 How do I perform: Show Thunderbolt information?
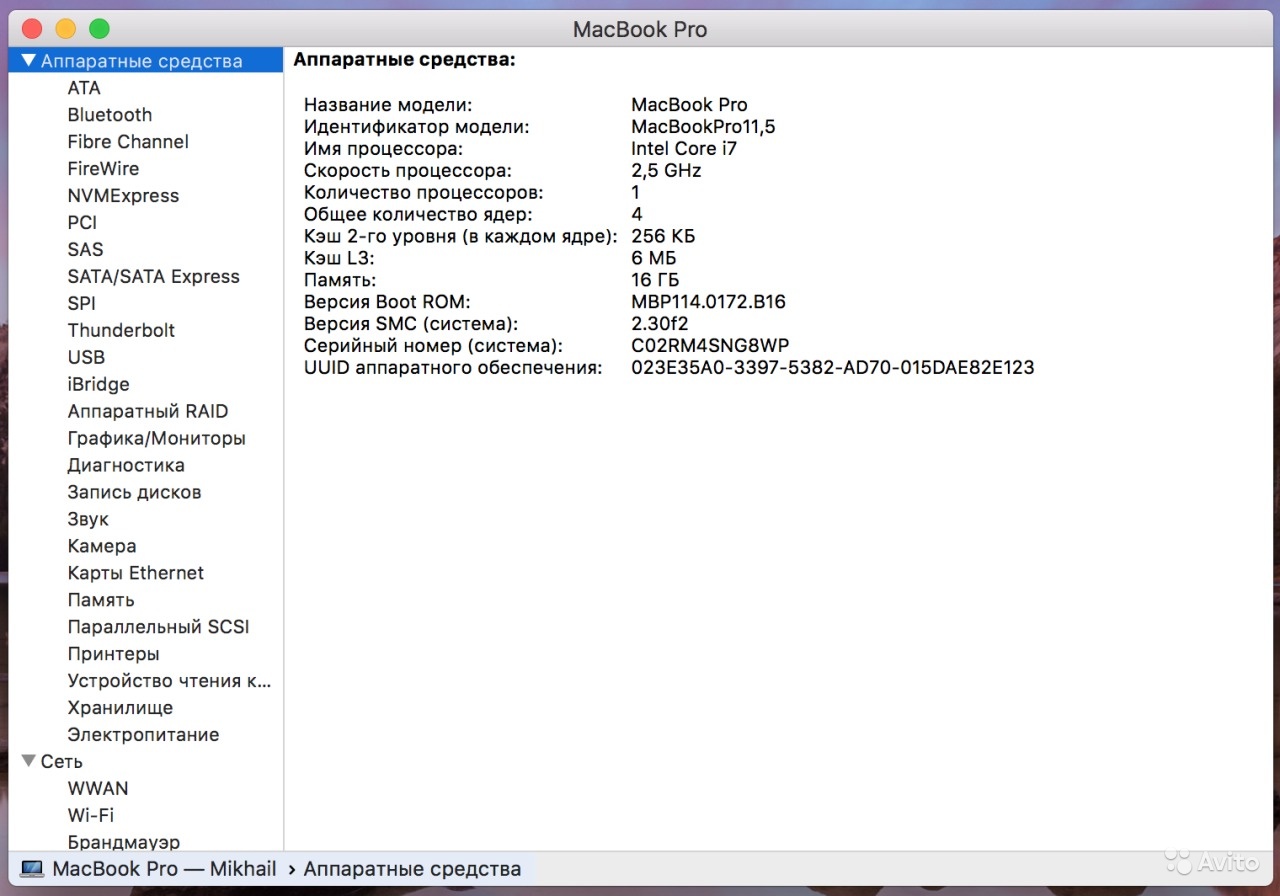pos(121,331)
